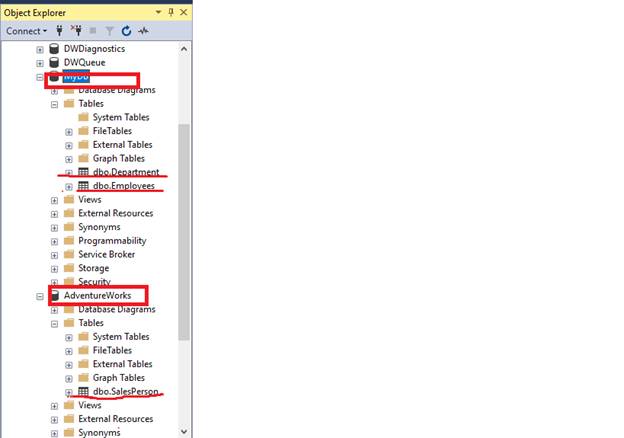Click the vertical scrollbar thumb
The image size is (624, 438).
tap(184, 232)
